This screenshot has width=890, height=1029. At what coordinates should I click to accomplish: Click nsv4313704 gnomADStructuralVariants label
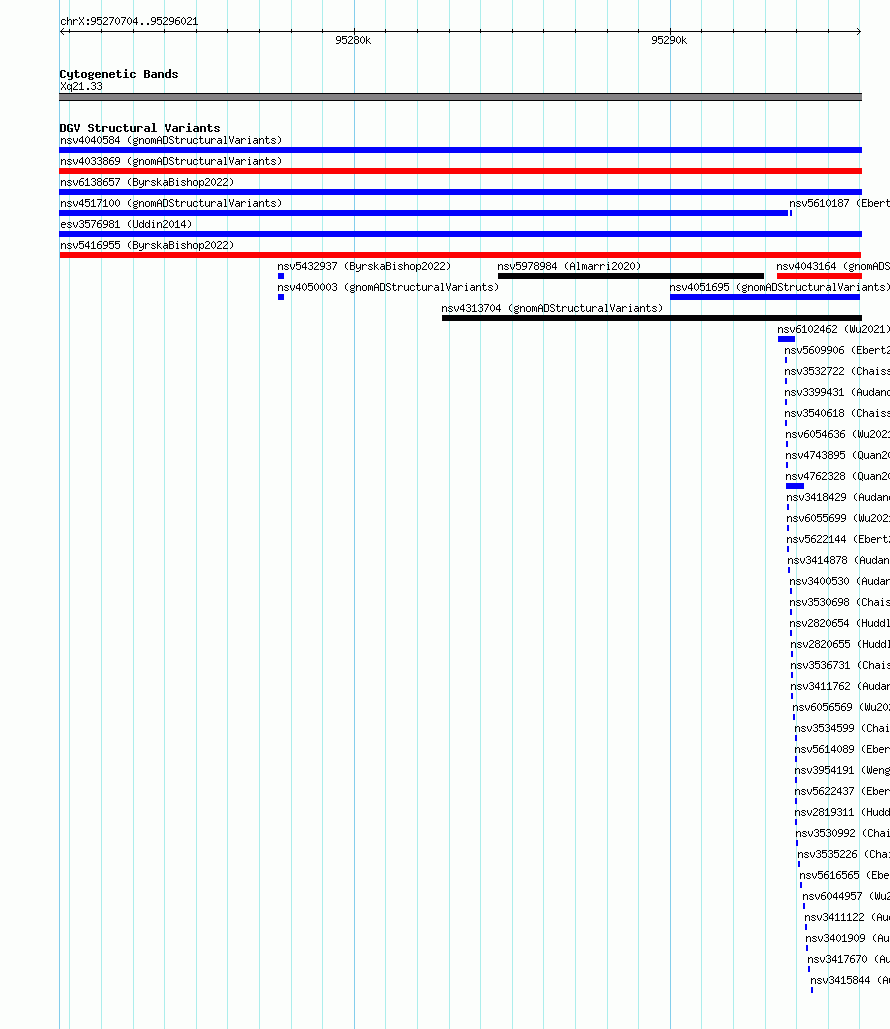point(552,308)
